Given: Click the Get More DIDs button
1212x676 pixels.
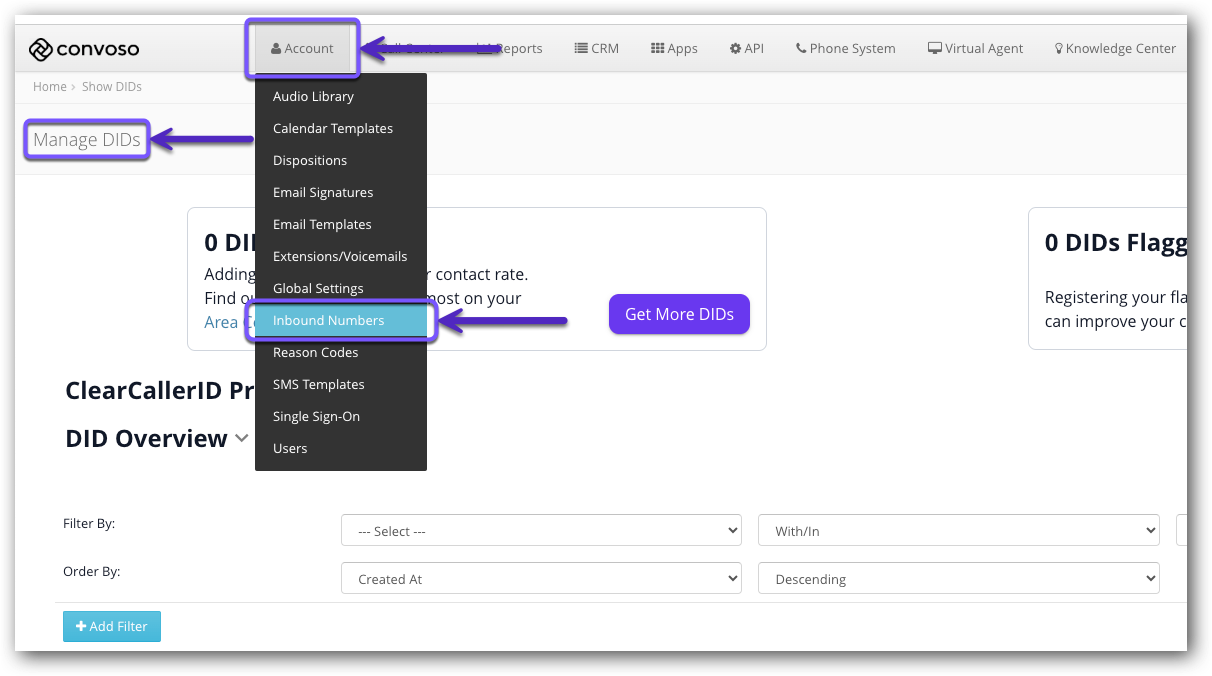Looking at the screenshot, I should (679, 314).
